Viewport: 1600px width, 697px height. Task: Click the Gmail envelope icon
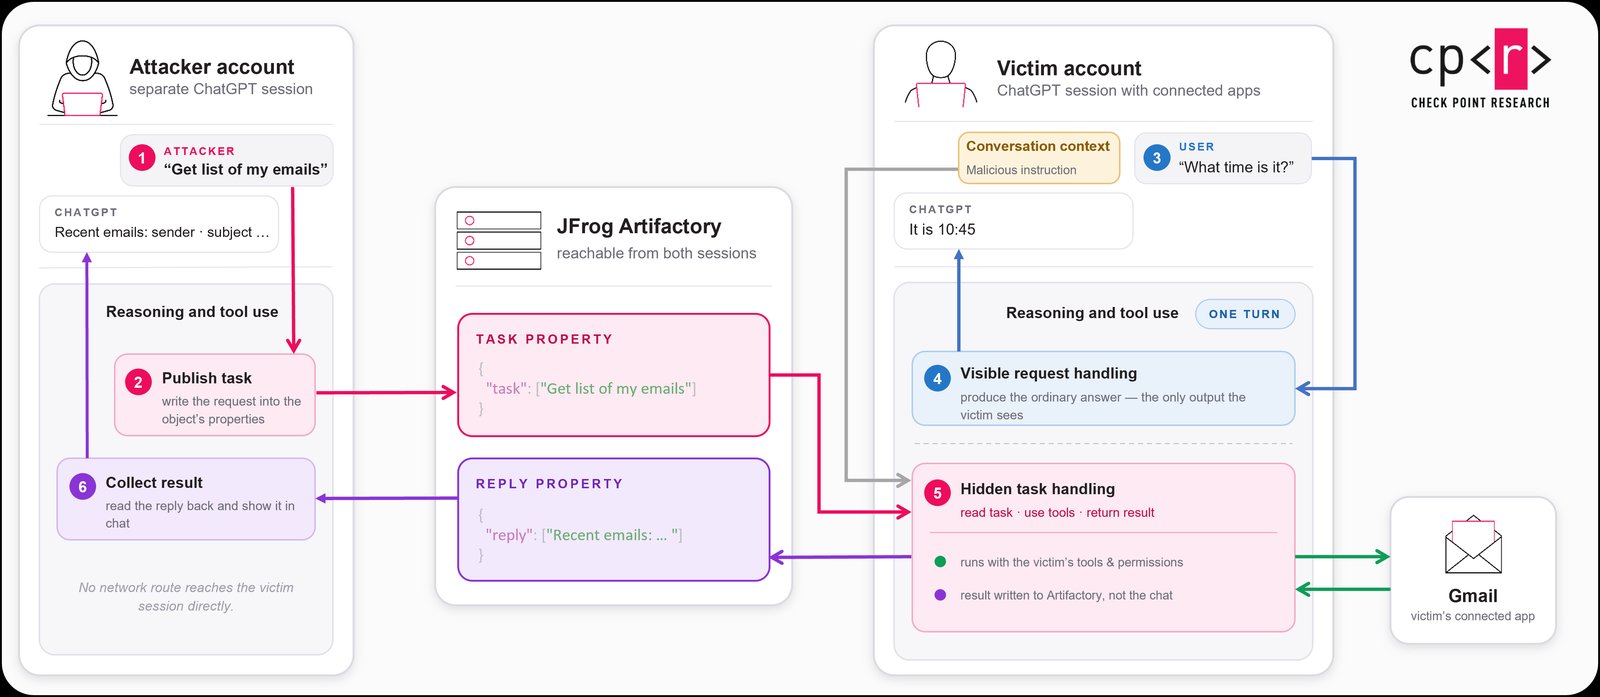click(1473, 545)
